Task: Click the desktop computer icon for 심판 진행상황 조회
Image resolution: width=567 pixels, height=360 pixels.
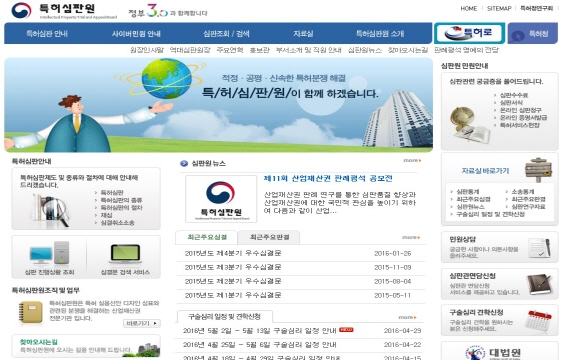Action: coord(49,252)
